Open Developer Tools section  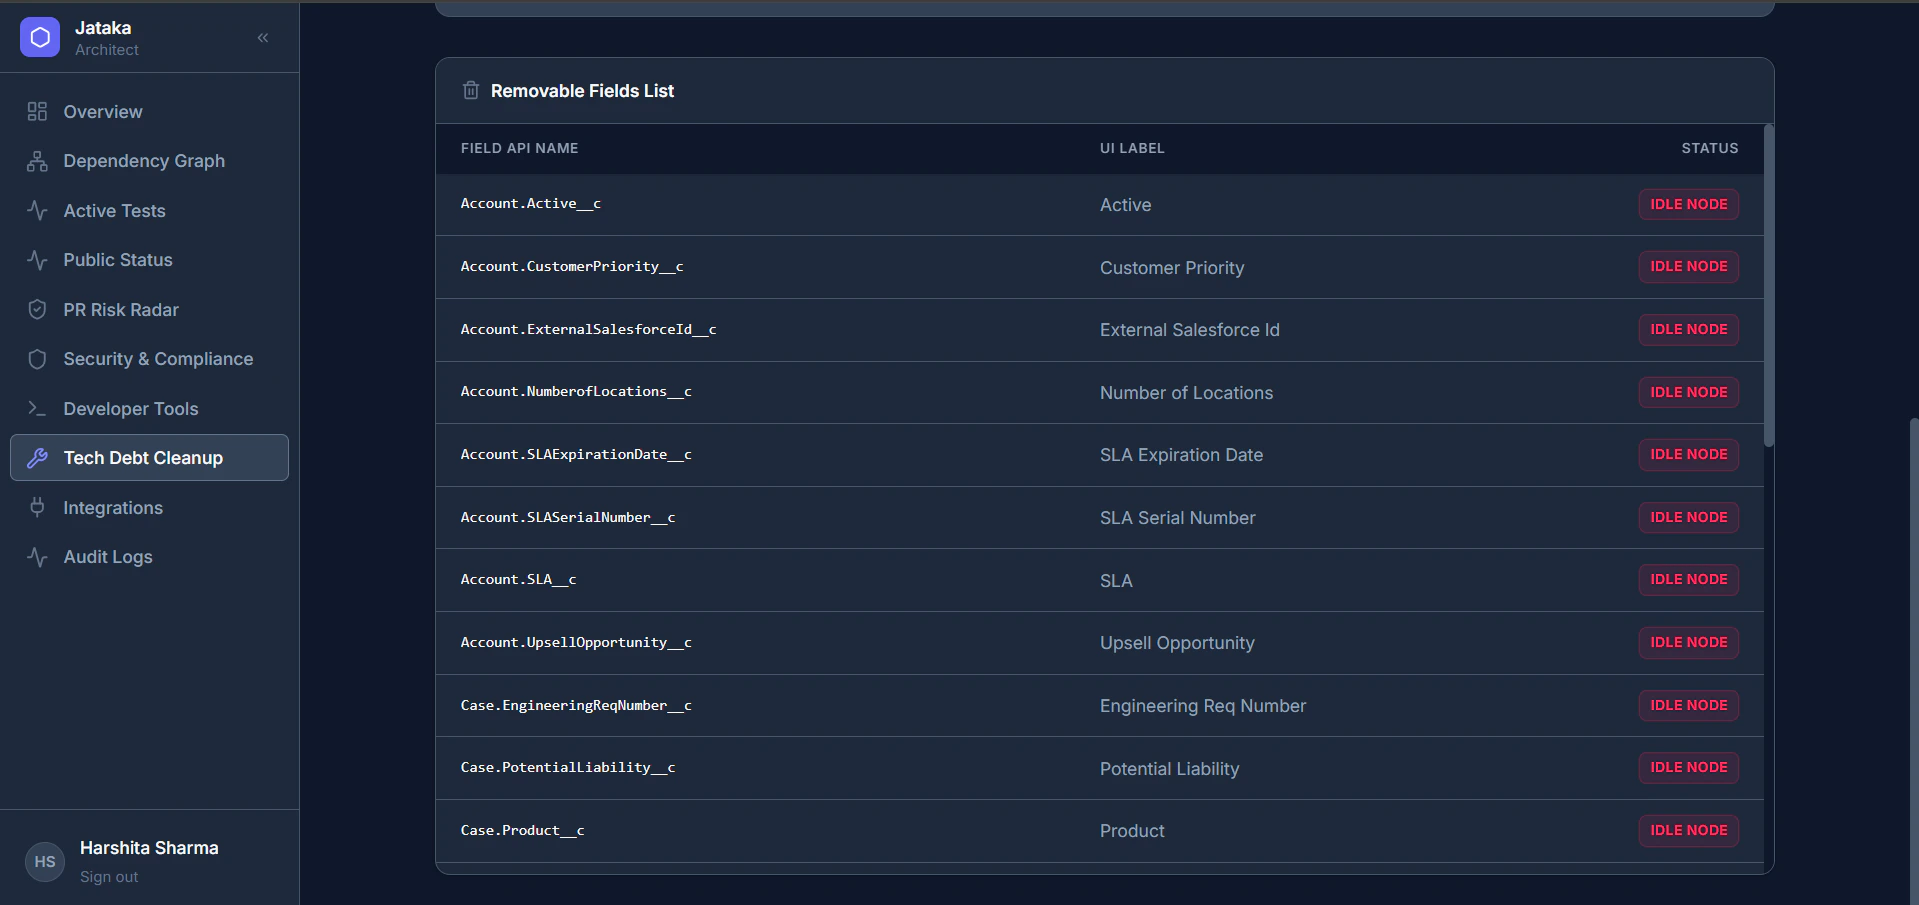click(x=149, y=409)
